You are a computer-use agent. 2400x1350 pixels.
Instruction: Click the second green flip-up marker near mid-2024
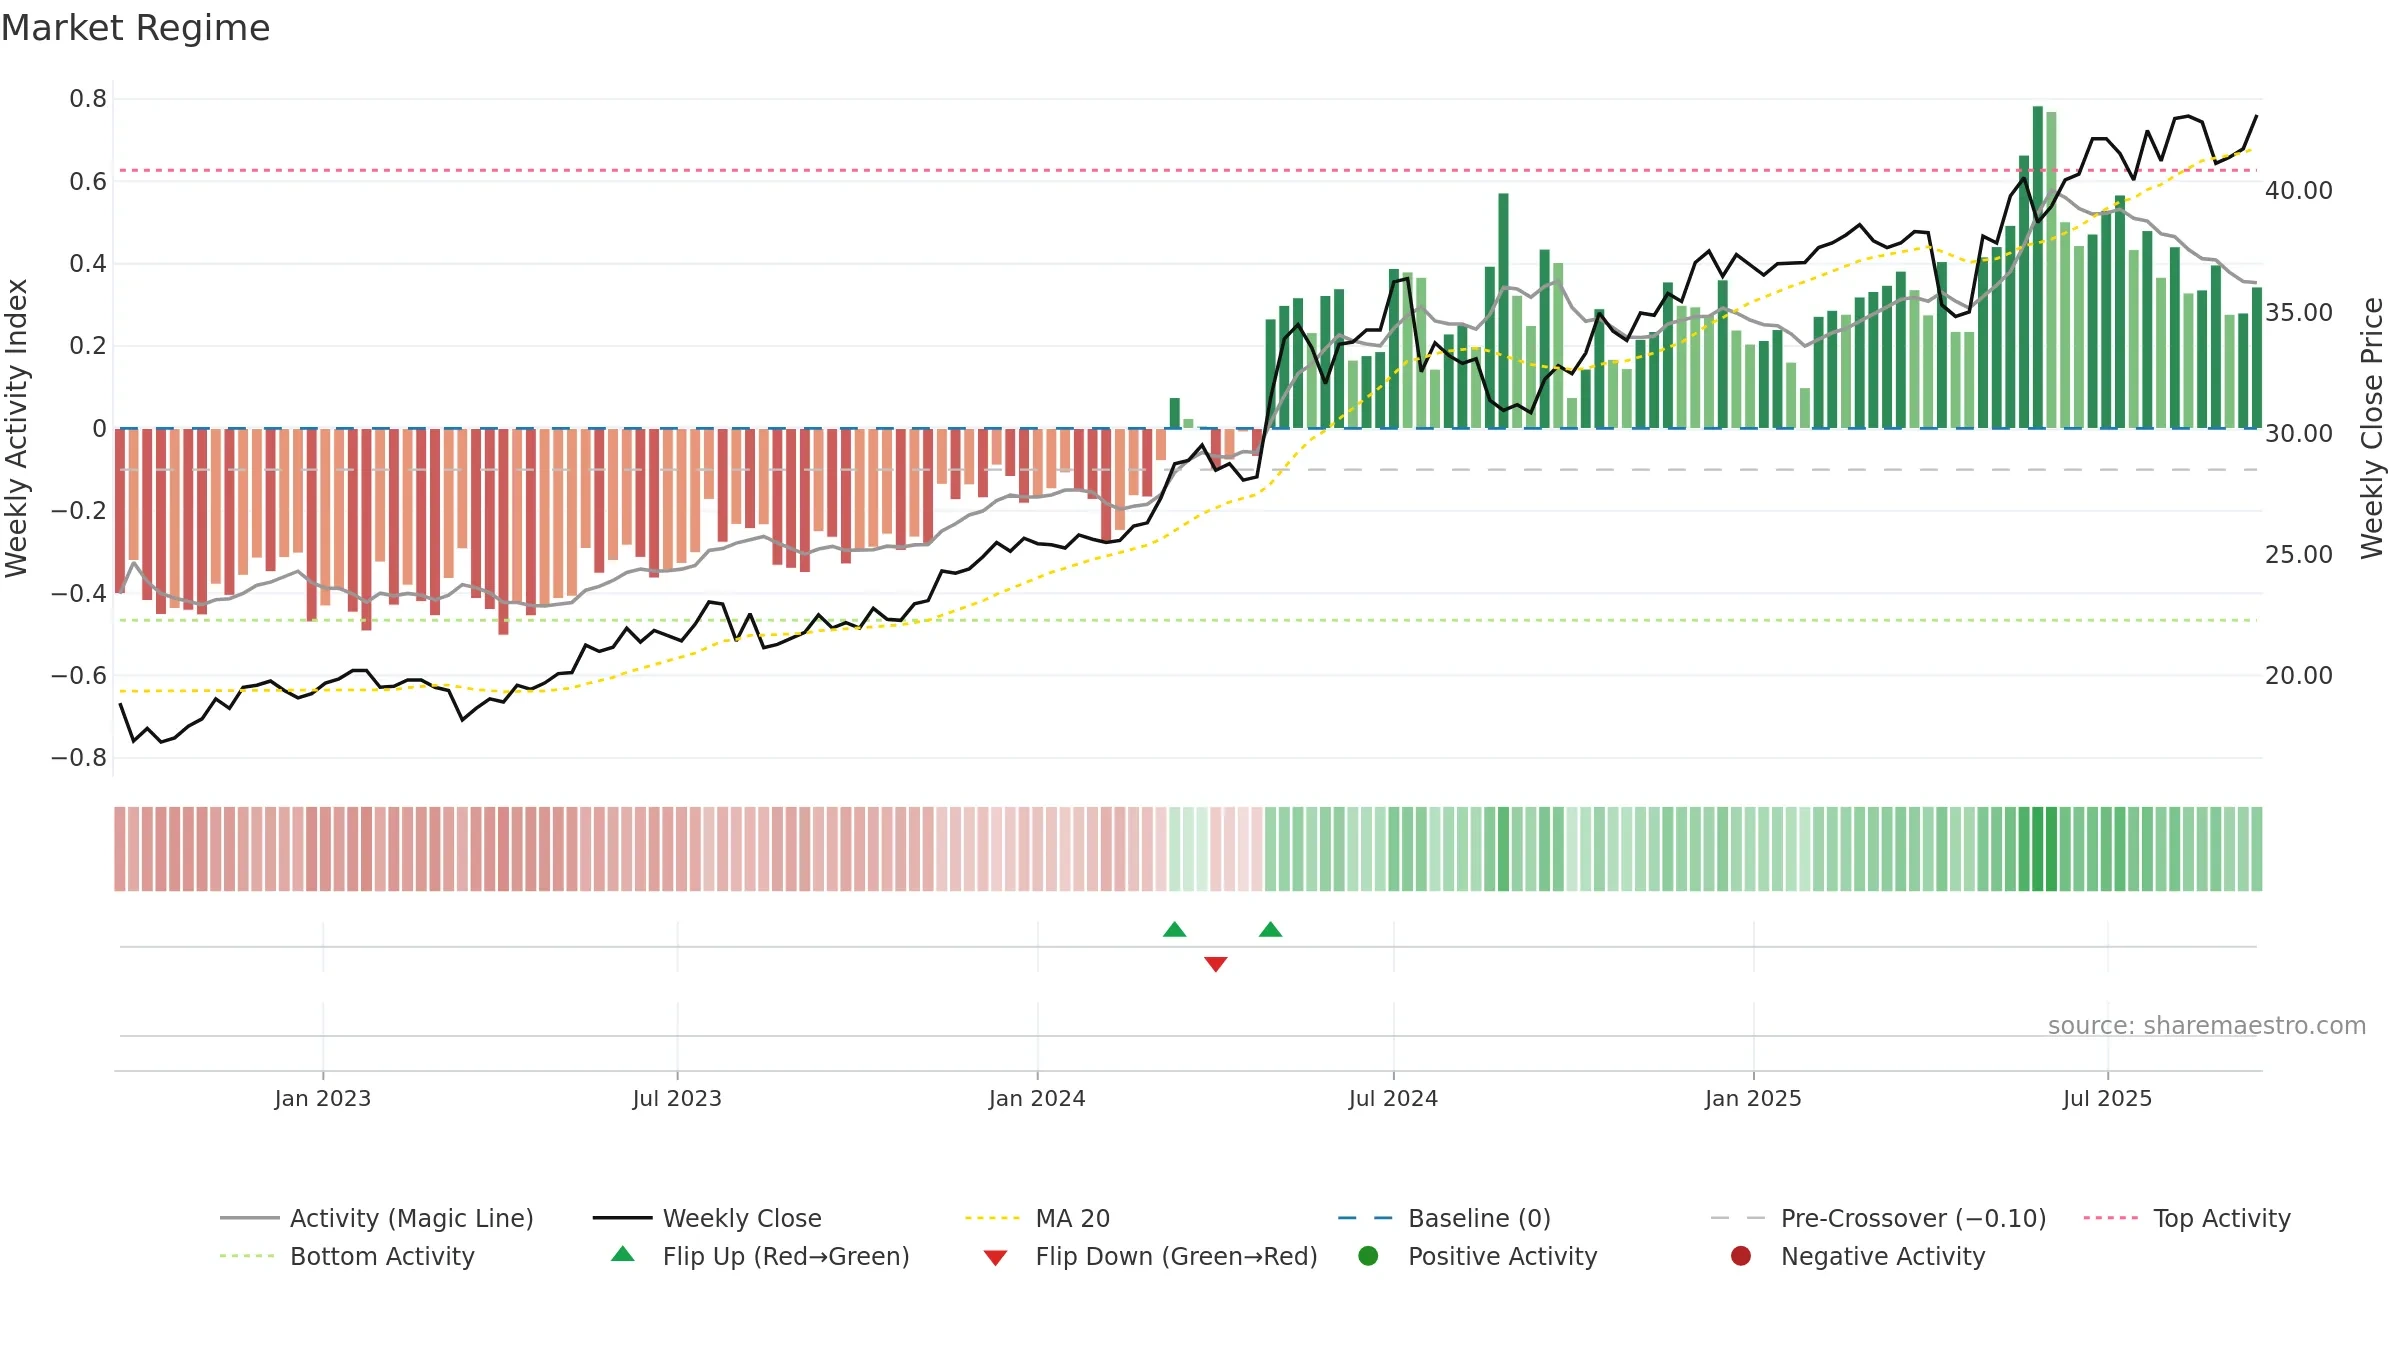[1270, 929]
